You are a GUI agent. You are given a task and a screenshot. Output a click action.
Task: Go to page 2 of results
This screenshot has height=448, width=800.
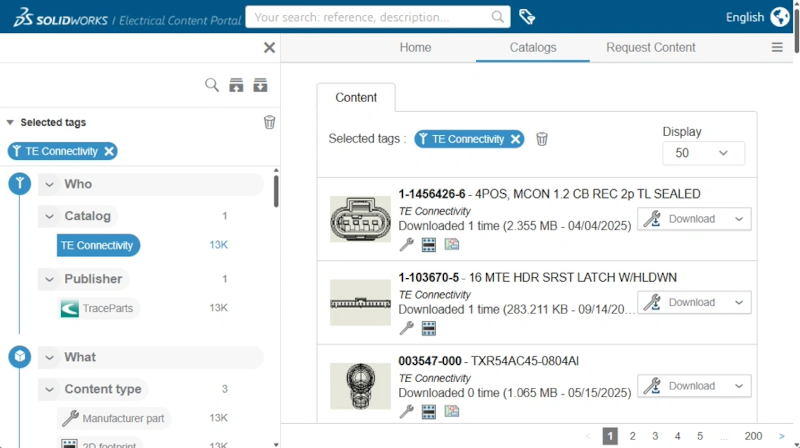632,436
